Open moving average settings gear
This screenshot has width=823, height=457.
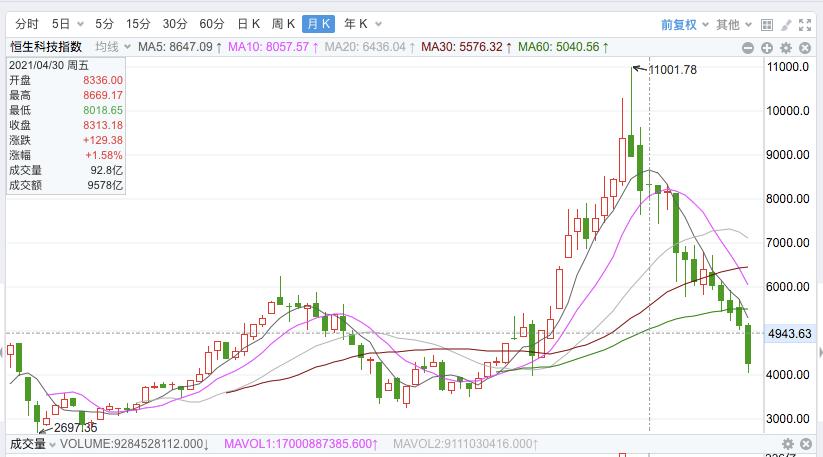(x=786, y=47)
